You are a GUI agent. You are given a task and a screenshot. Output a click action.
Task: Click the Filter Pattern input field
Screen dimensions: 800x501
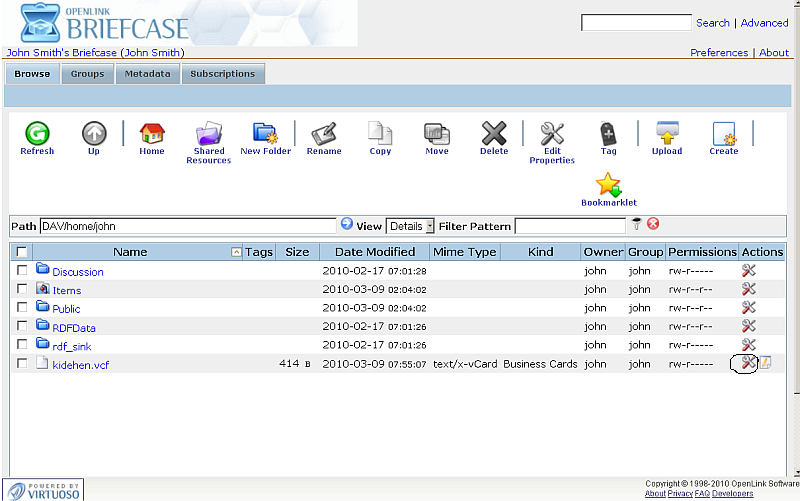[570, 226]
